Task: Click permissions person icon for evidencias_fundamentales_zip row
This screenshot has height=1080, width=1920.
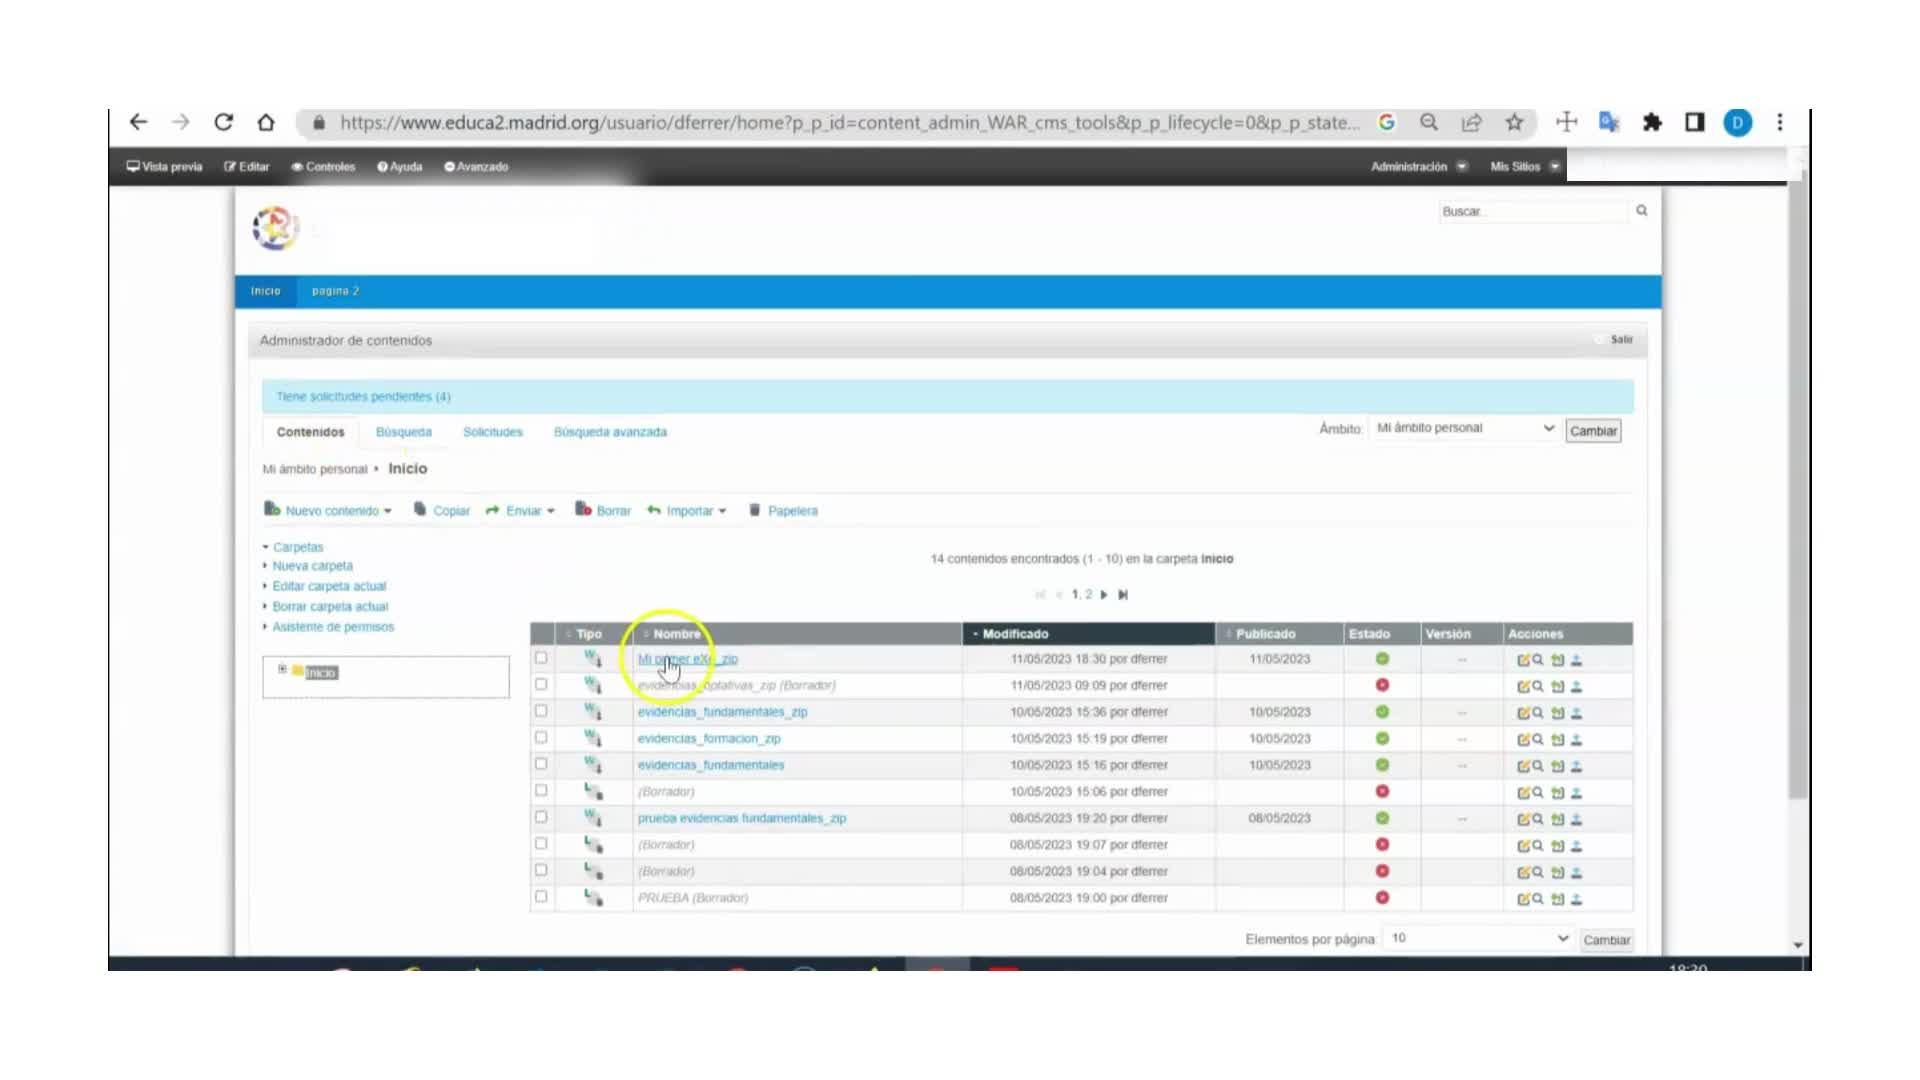Action: (1577, 713)
